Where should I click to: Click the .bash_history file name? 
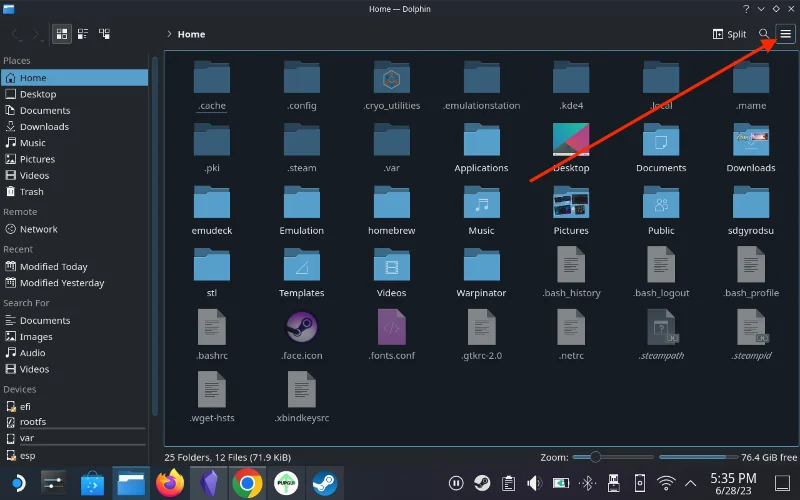pyautogui.click(x=571, y=293)
